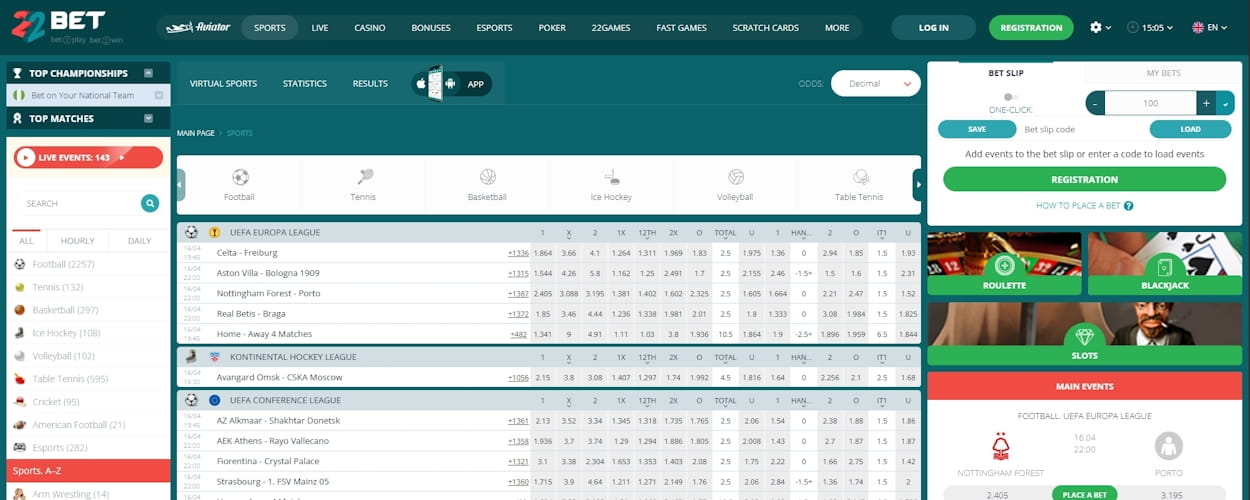This screenshot has height=500, width=1250.
Task: Expand Bet on Your National Team
Action: click(158, 95)
